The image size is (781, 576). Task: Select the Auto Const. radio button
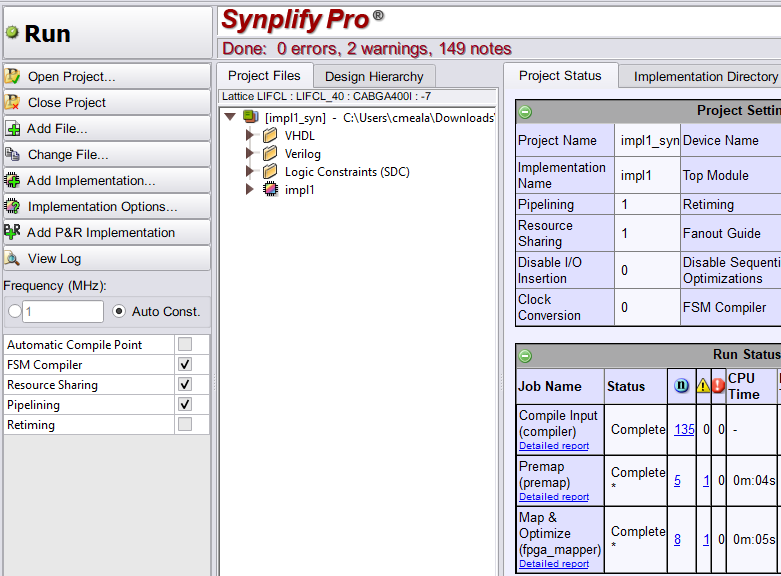click(x=119, y=311)
